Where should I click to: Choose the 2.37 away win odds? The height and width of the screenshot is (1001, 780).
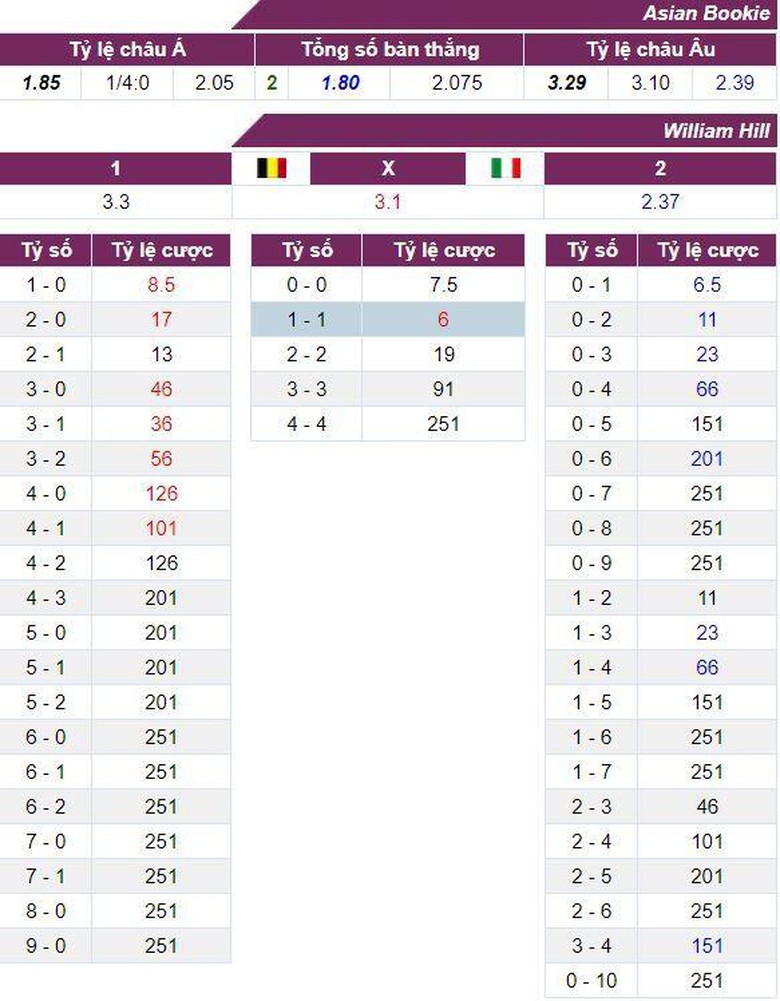(x=660, y=202)
